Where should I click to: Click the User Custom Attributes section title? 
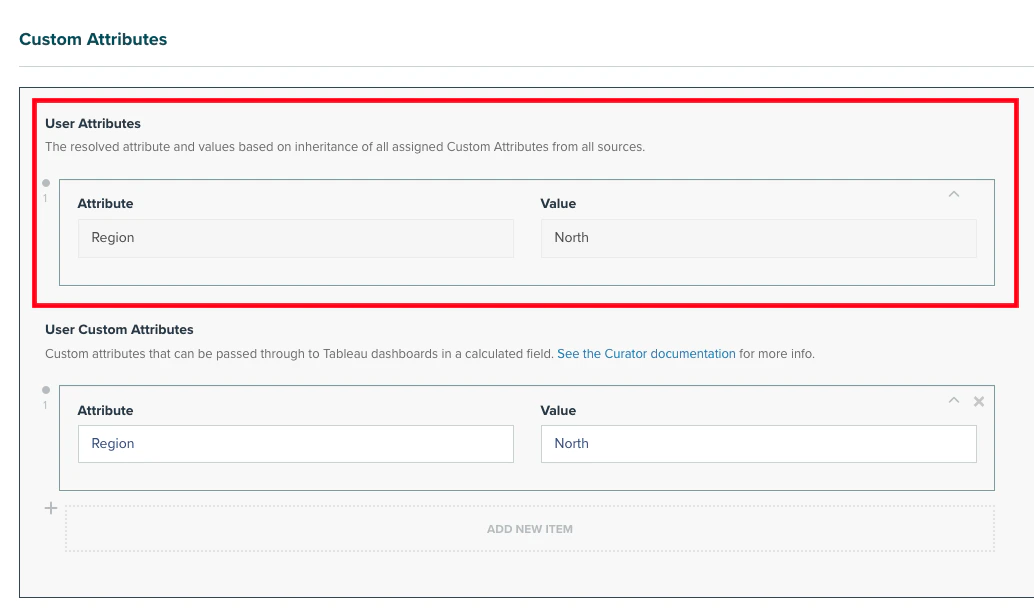pos(118,329)
